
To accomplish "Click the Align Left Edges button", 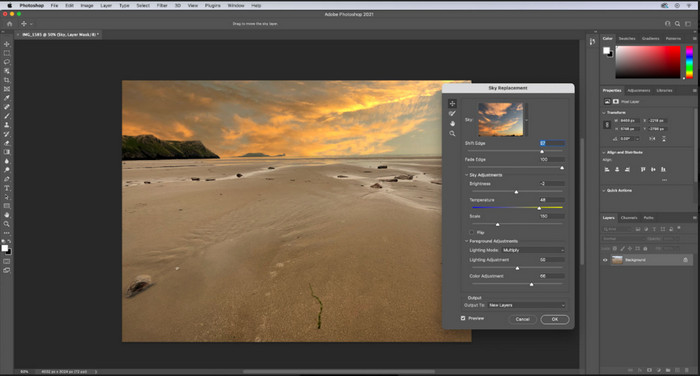I will [607, 170].
